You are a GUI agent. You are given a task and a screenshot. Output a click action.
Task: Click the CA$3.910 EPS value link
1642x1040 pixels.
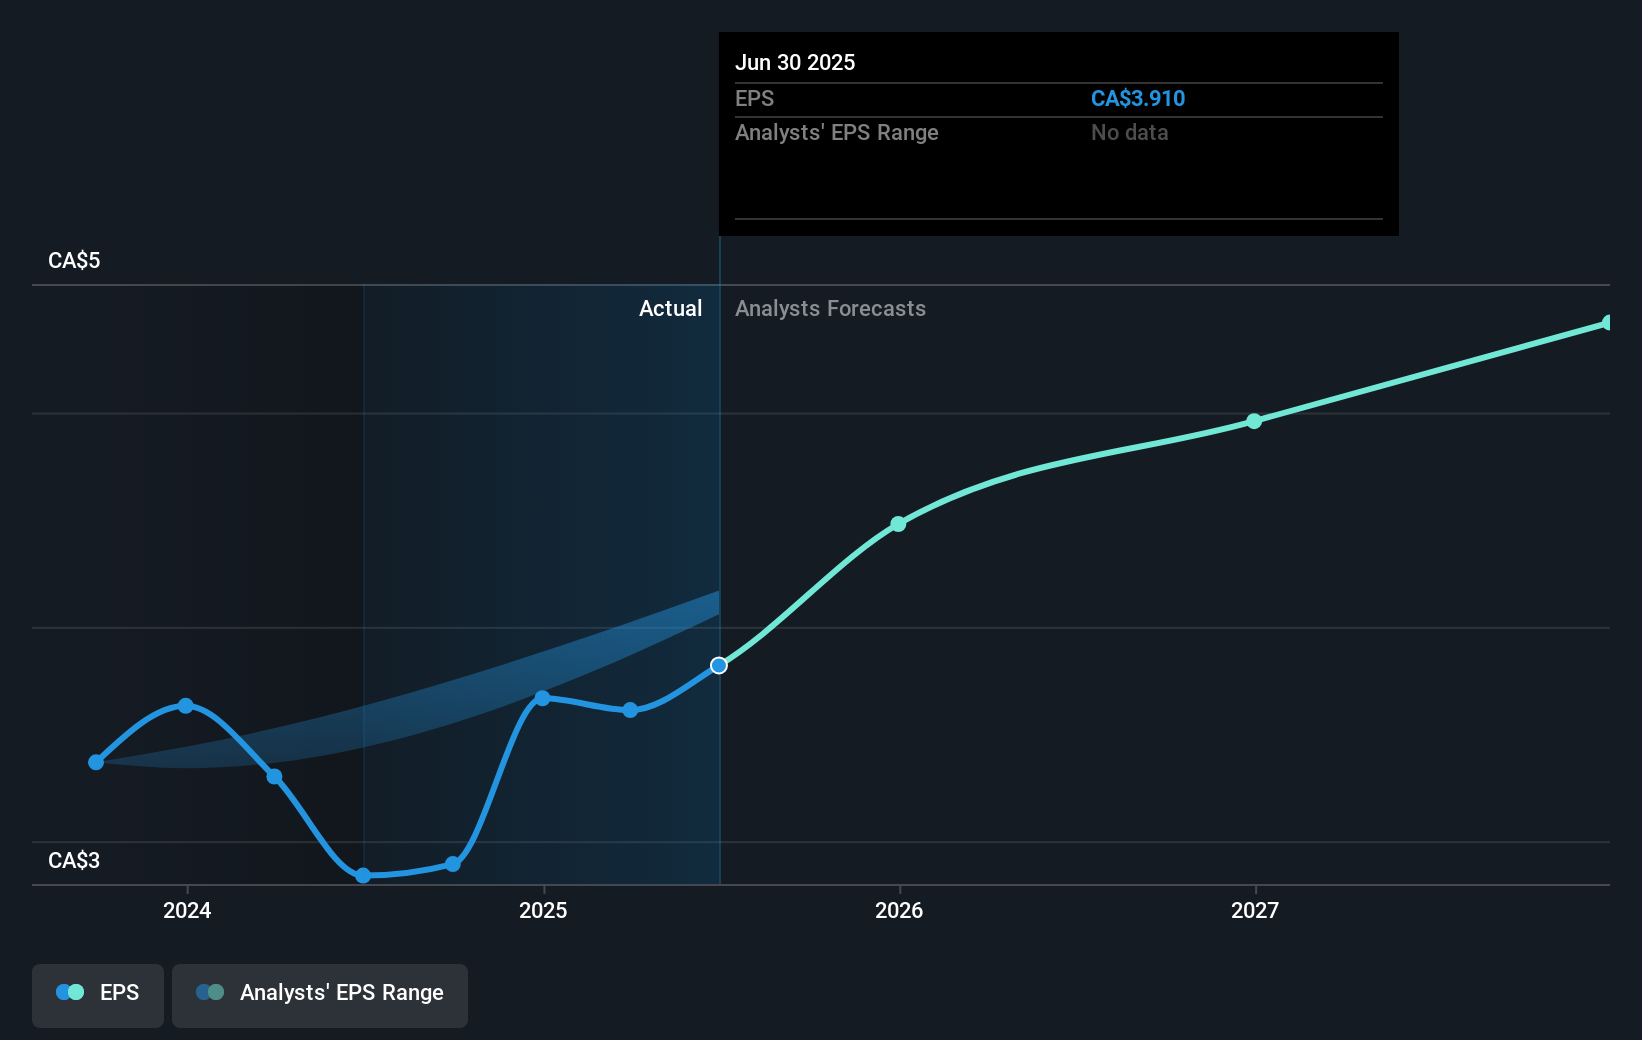pyautogui.click(x=1138, y=98)
